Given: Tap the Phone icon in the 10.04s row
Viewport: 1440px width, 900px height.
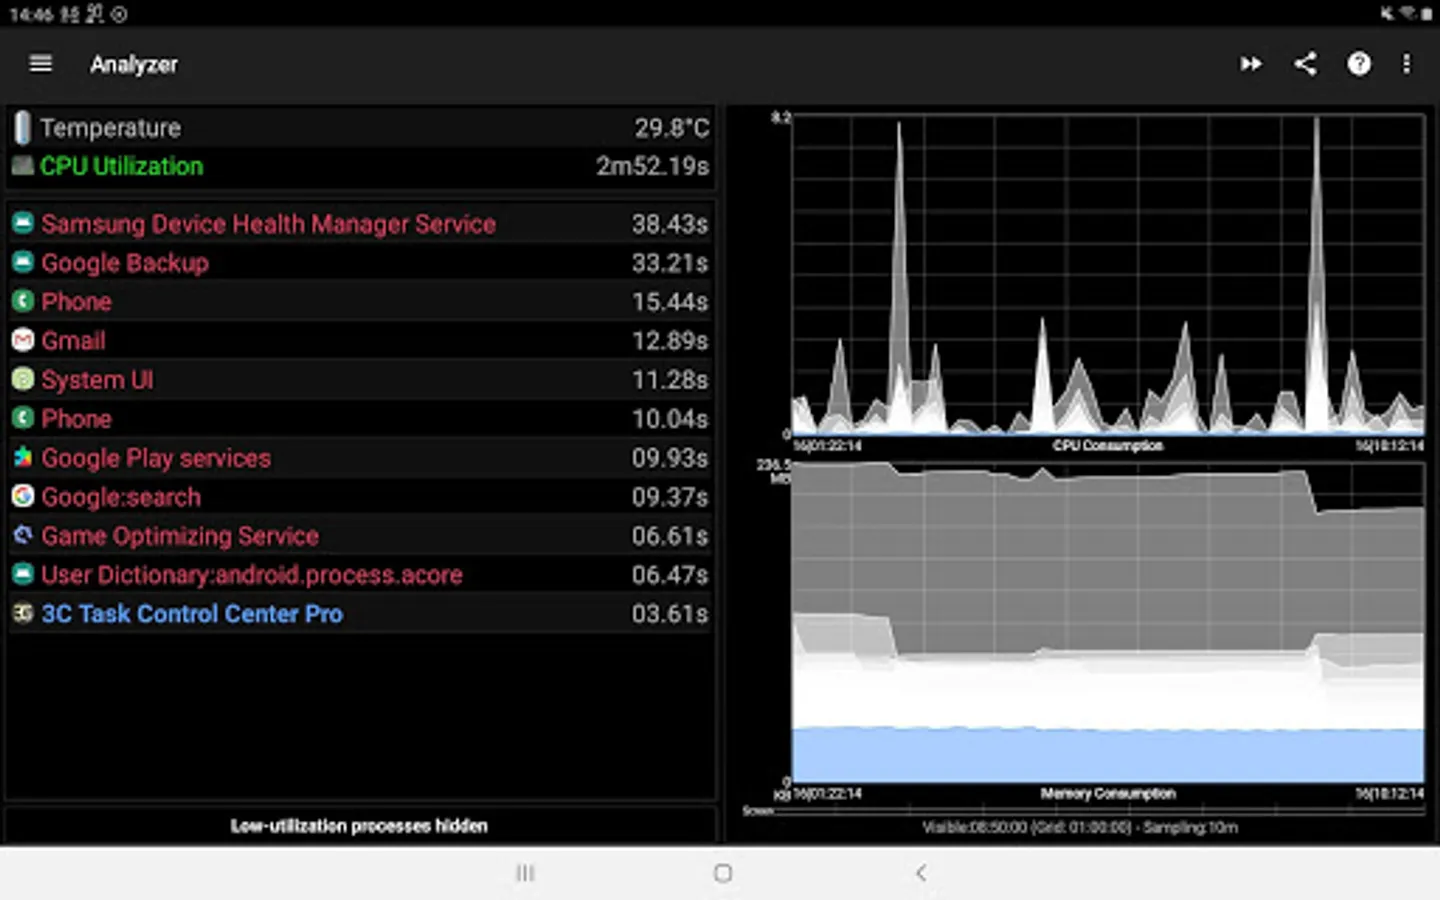Looking at the screenshot, I should [x=23, y=418].
